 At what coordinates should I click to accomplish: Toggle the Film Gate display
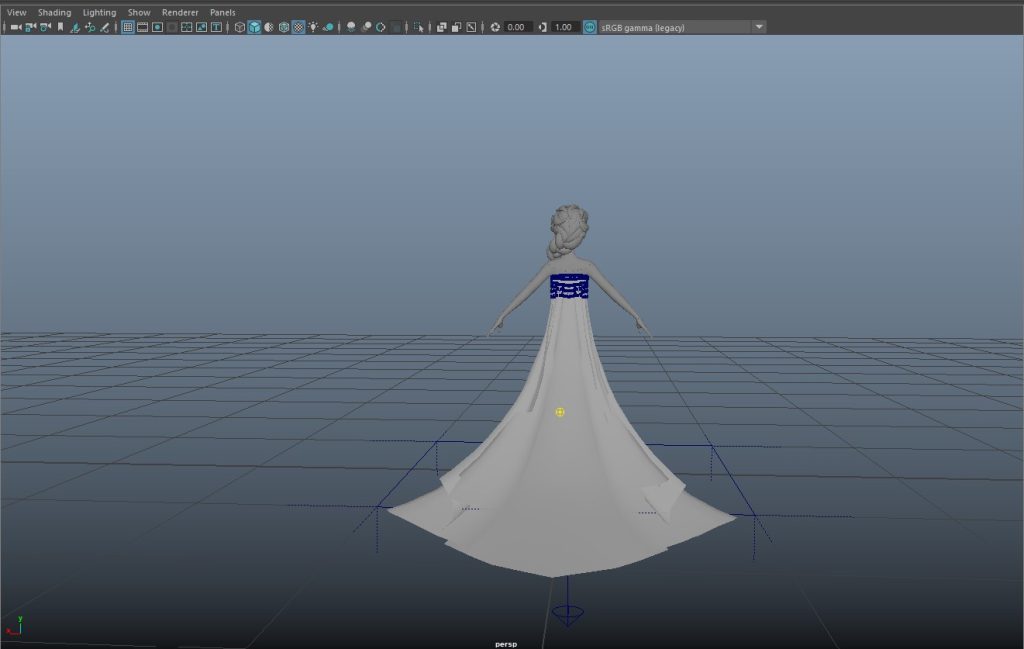pyautogui.click(x=142, y=27)
